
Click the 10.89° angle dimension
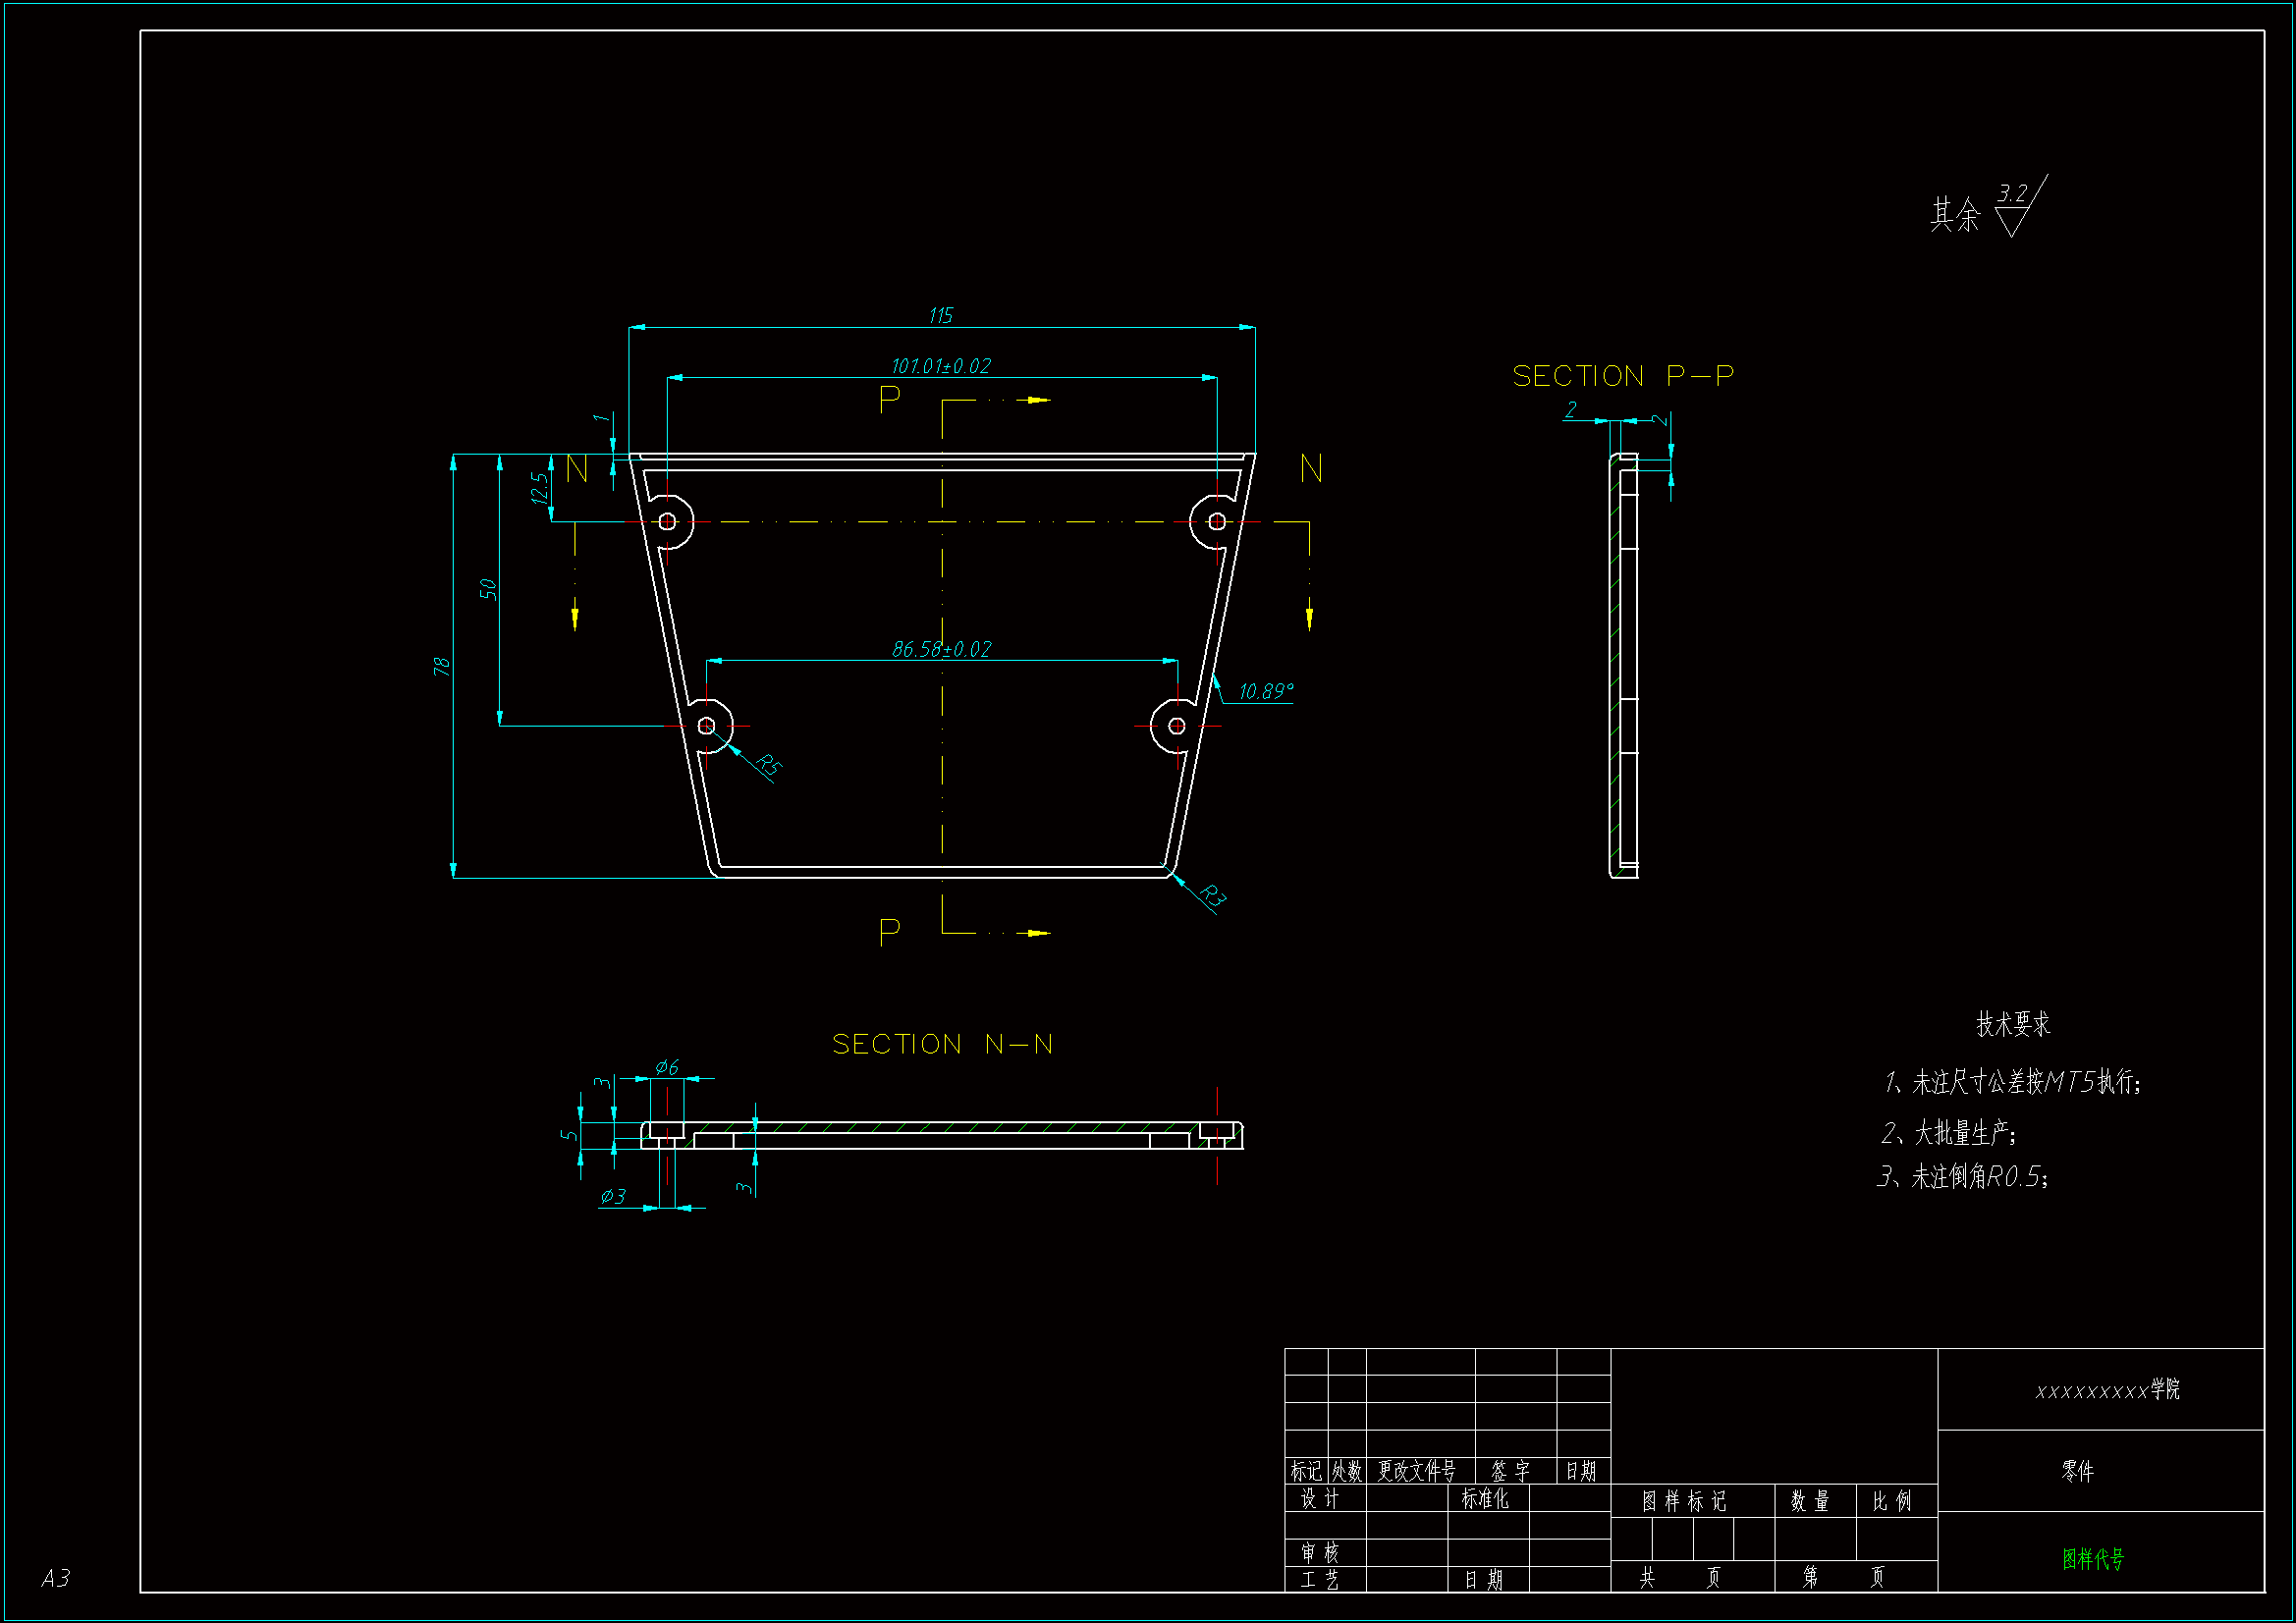coord(1266,691)
